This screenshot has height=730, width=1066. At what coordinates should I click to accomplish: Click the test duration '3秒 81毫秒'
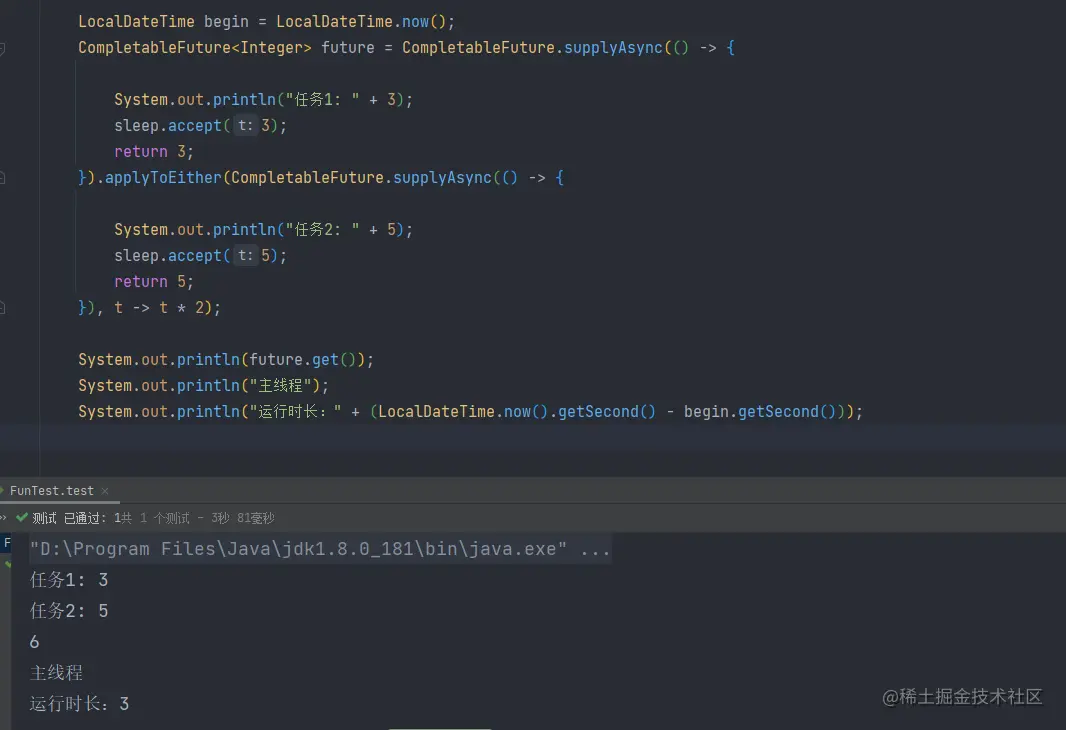[243, 518]
